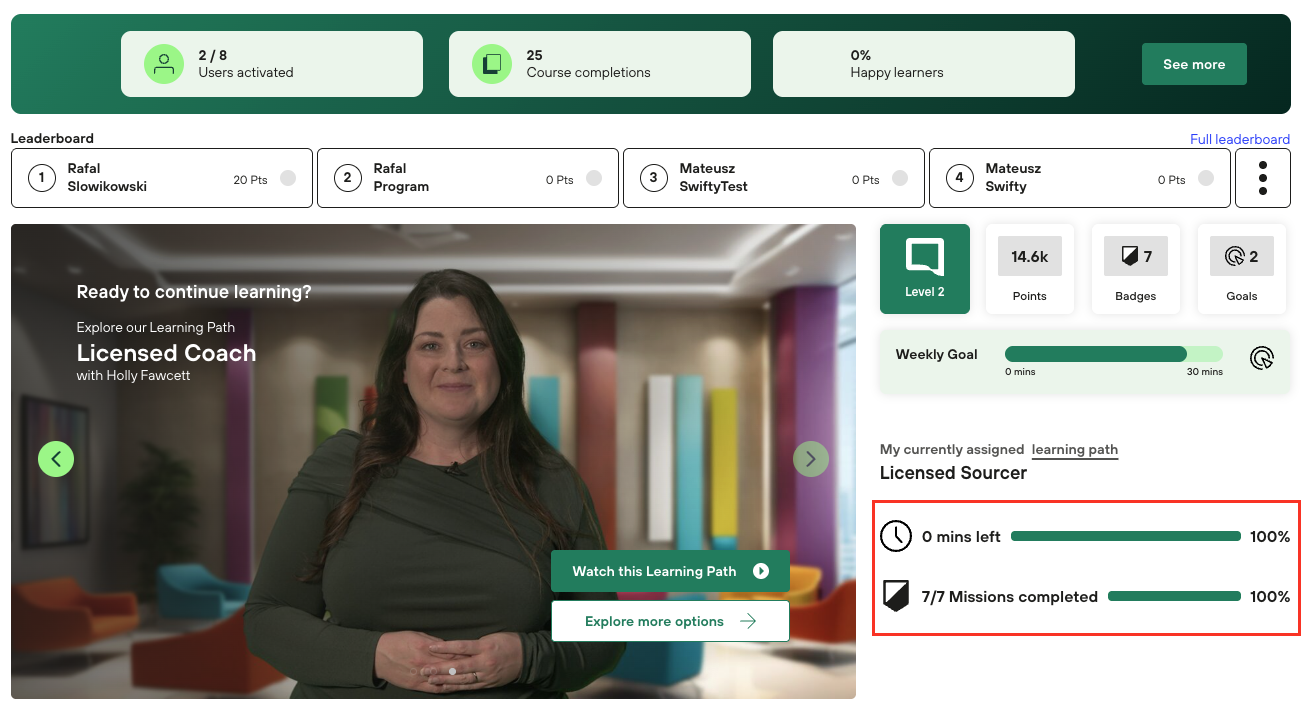Click the learning path underlined selector
Image resolution: width=1309 pixels, height=727 pixels.
[1074, 450]
